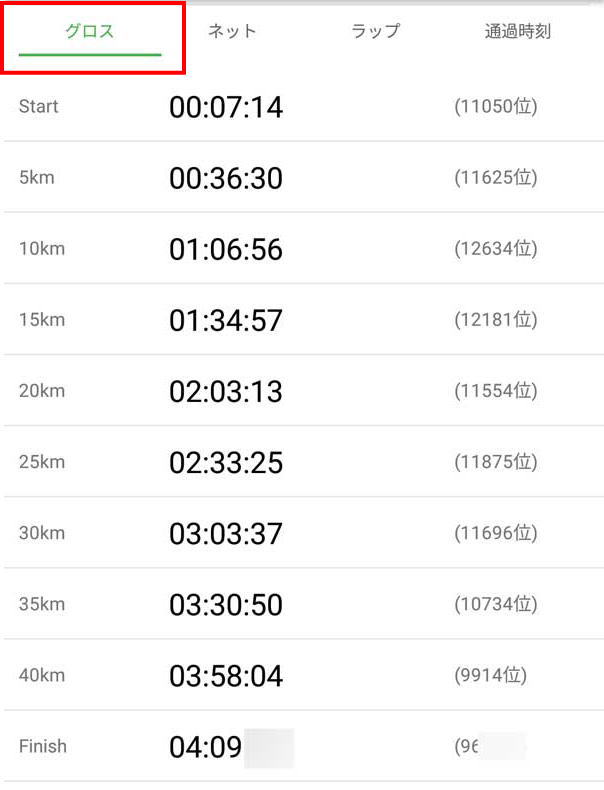Click the 11625位 ranking text
The width and height of the screenshot is (604, 790).
496,178
